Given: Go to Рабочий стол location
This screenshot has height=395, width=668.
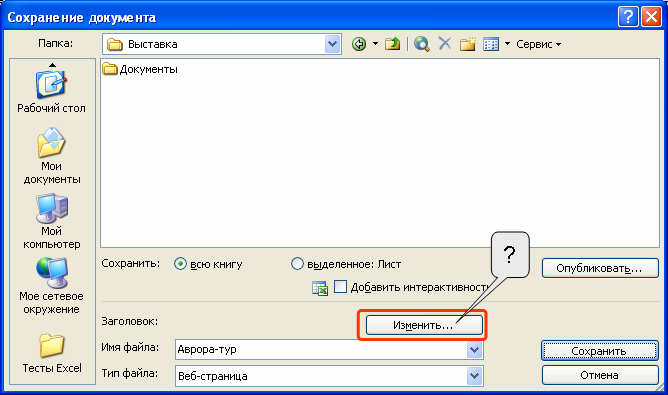Looking at the screenshot, I should [x=52, y=92].
